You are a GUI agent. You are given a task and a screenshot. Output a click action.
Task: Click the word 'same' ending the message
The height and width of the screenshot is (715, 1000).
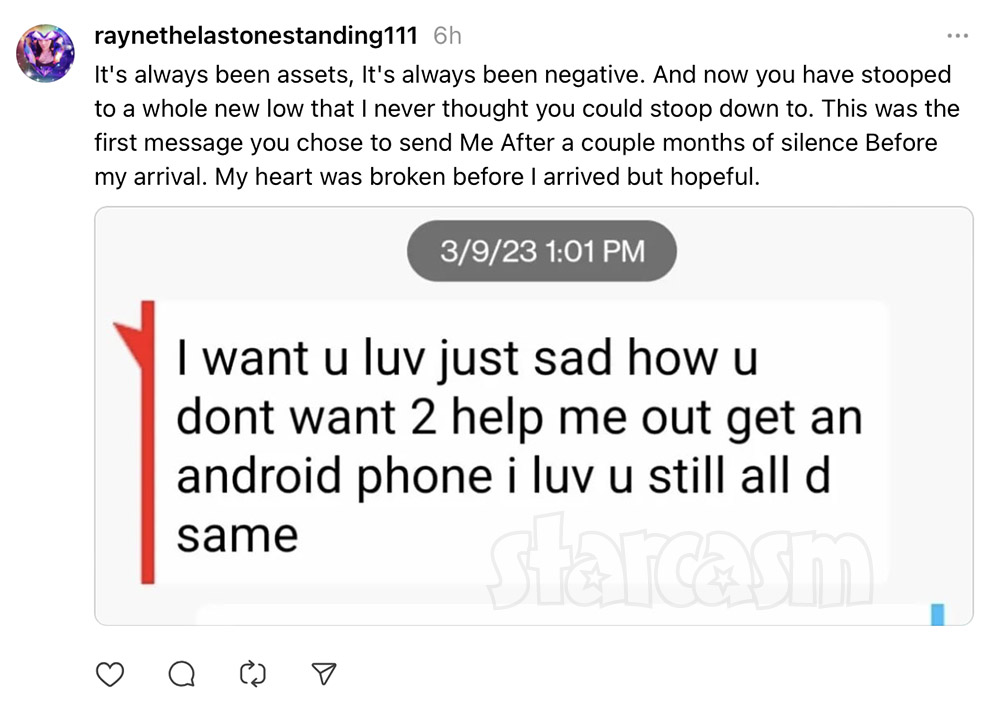237,536
